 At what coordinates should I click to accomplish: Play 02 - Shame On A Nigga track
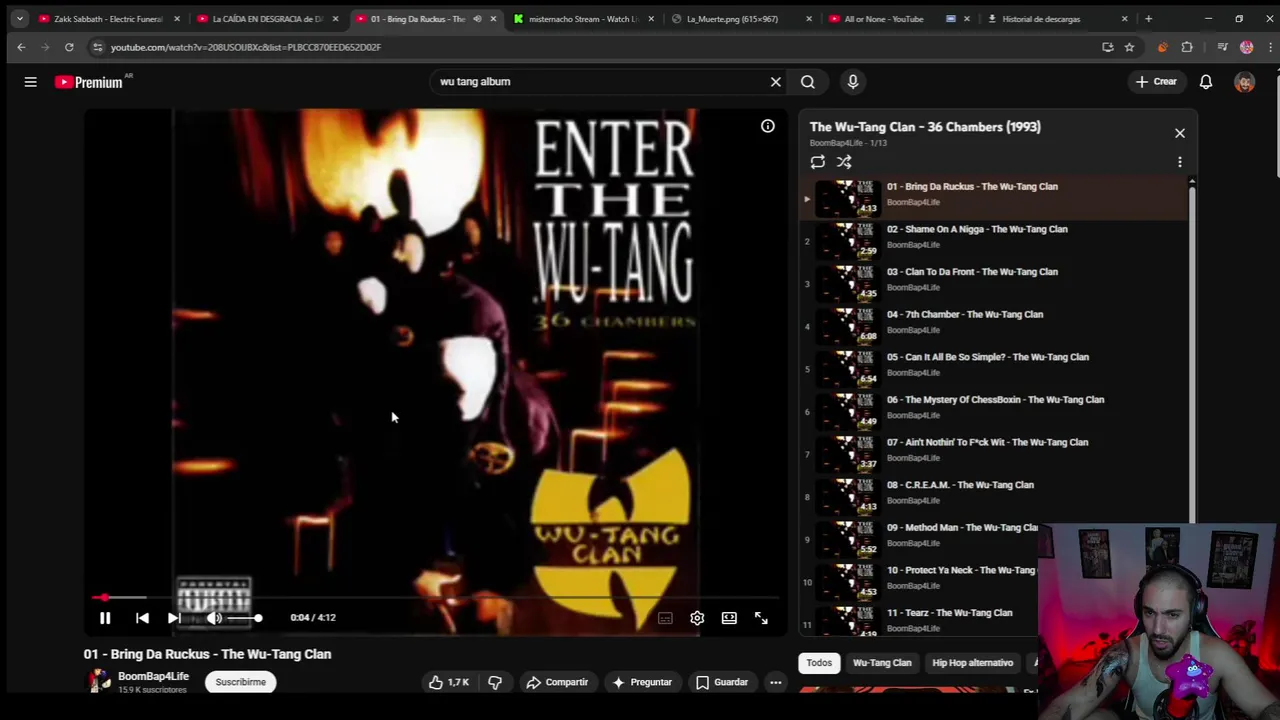992,241
